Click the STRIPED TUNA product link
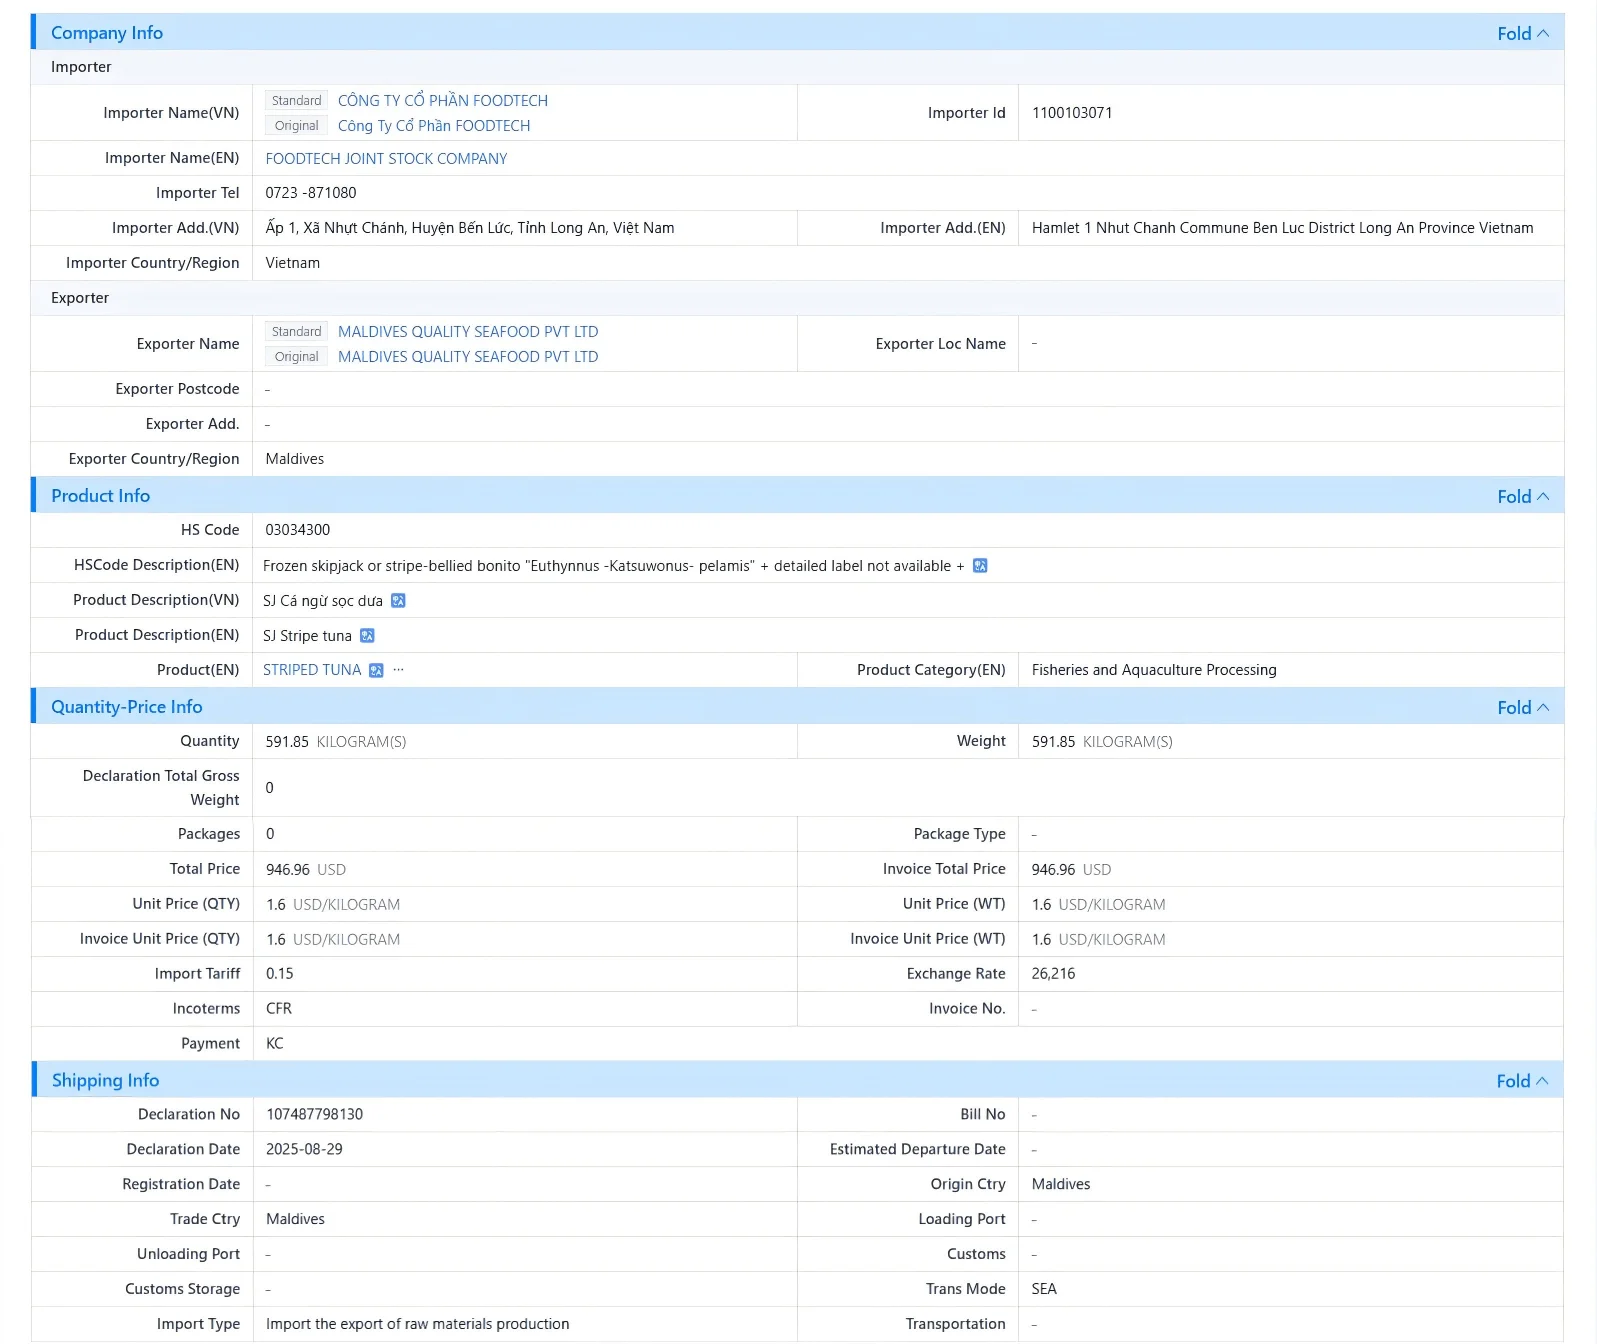The image size is (1597, 1344). point(312,670)
